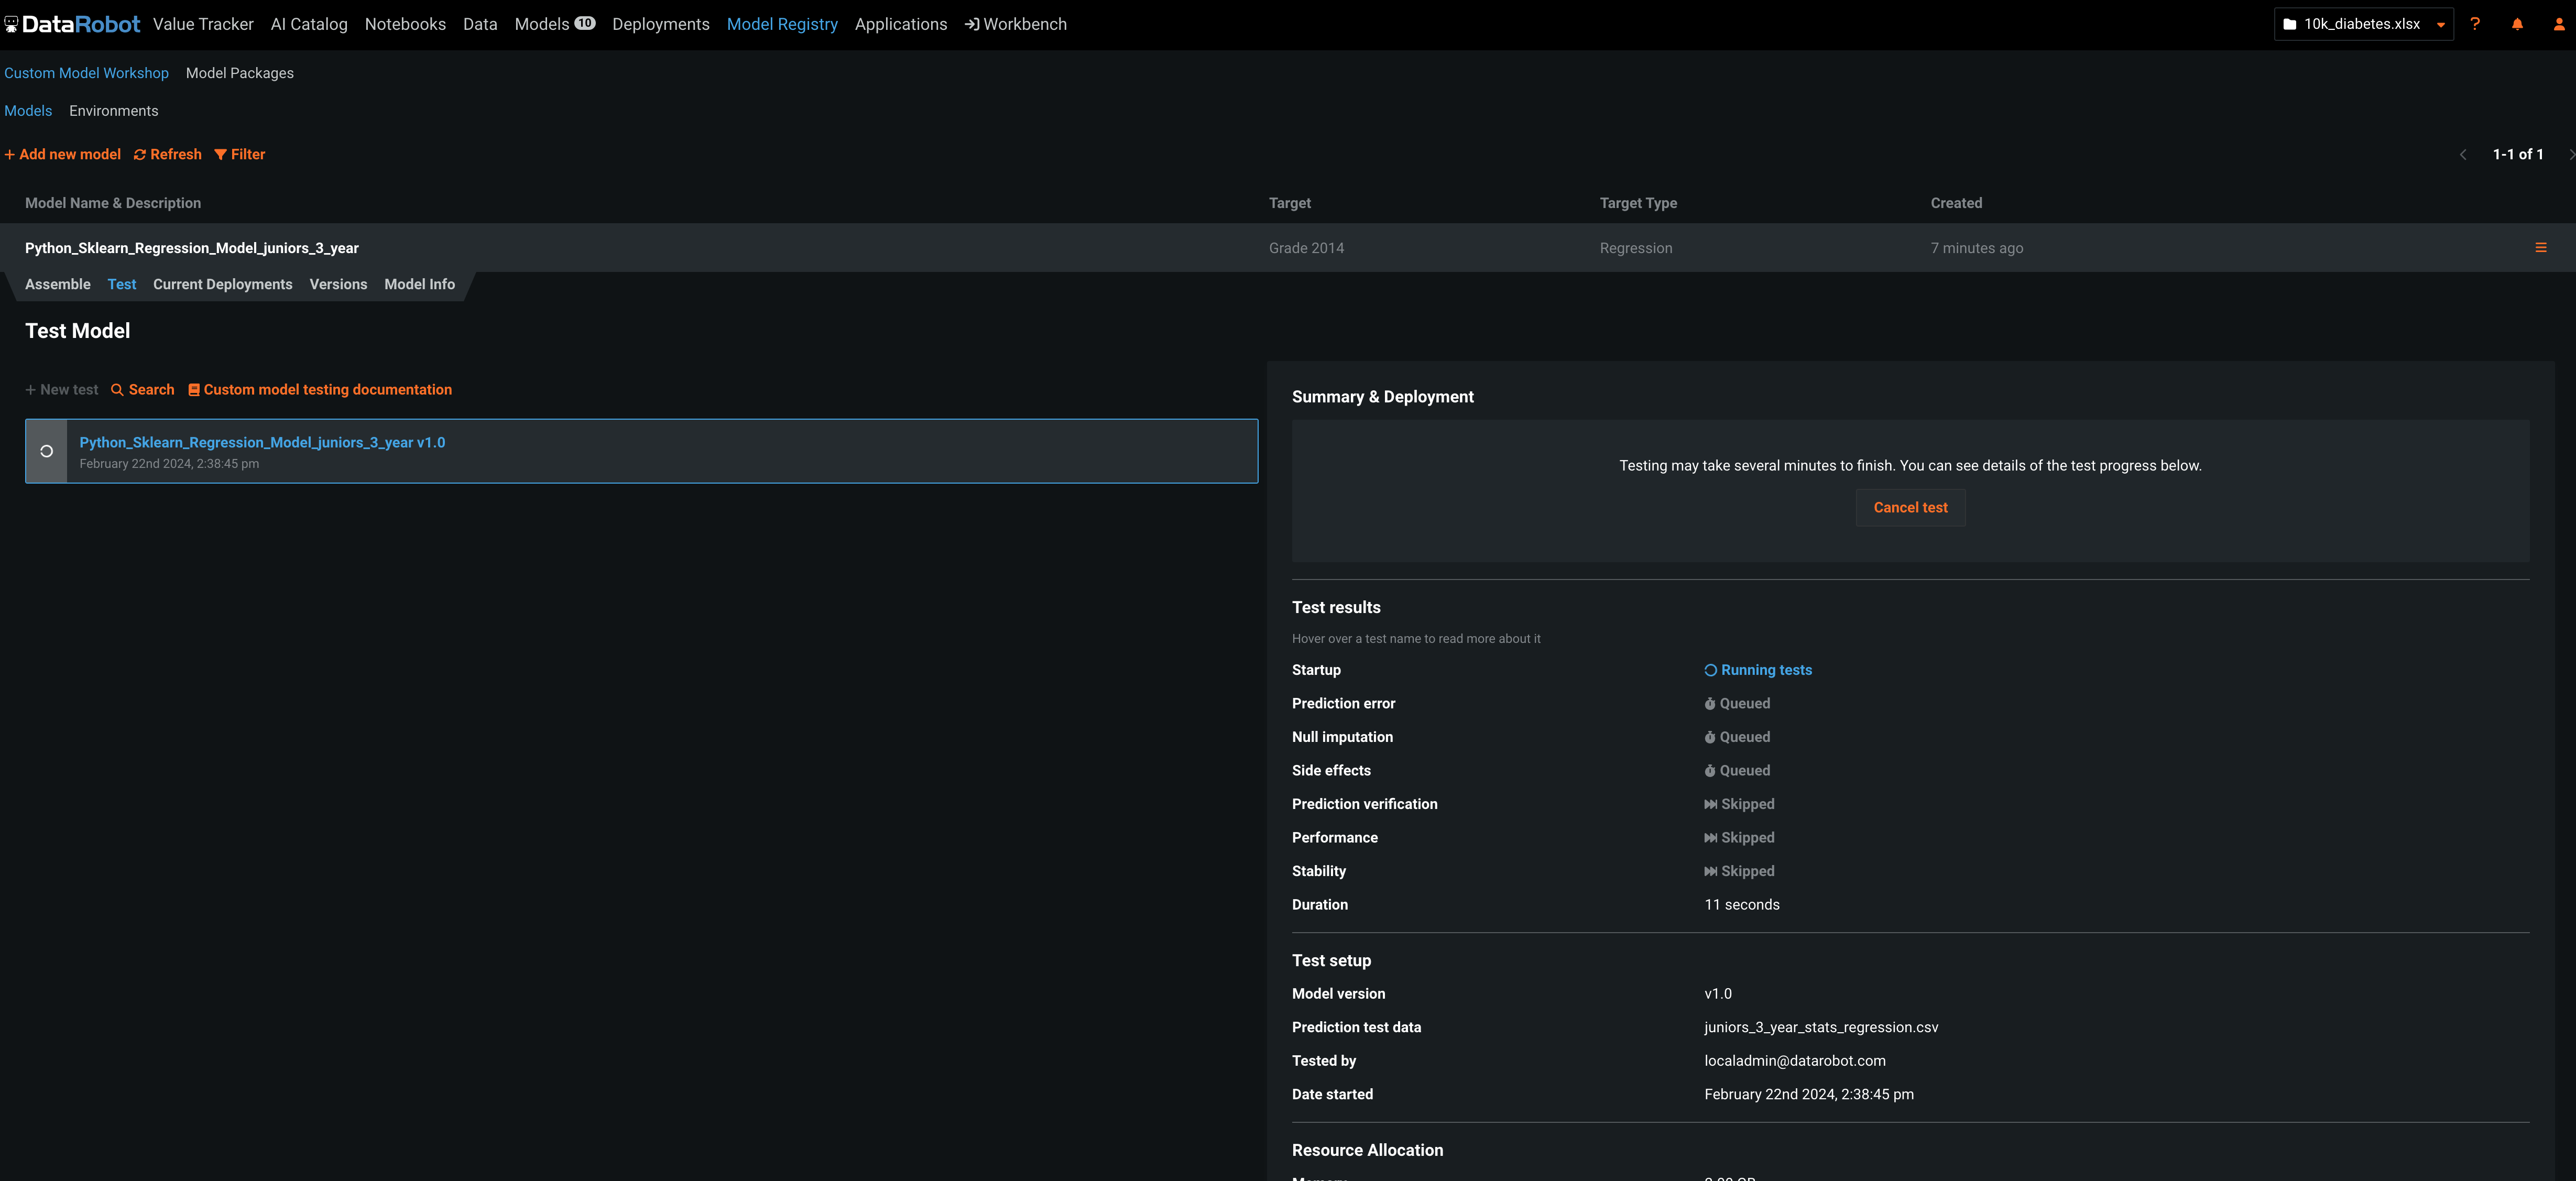Open the model row hamburger menu
The width and height of the screenshot is (2576, 1181).
2541,247
